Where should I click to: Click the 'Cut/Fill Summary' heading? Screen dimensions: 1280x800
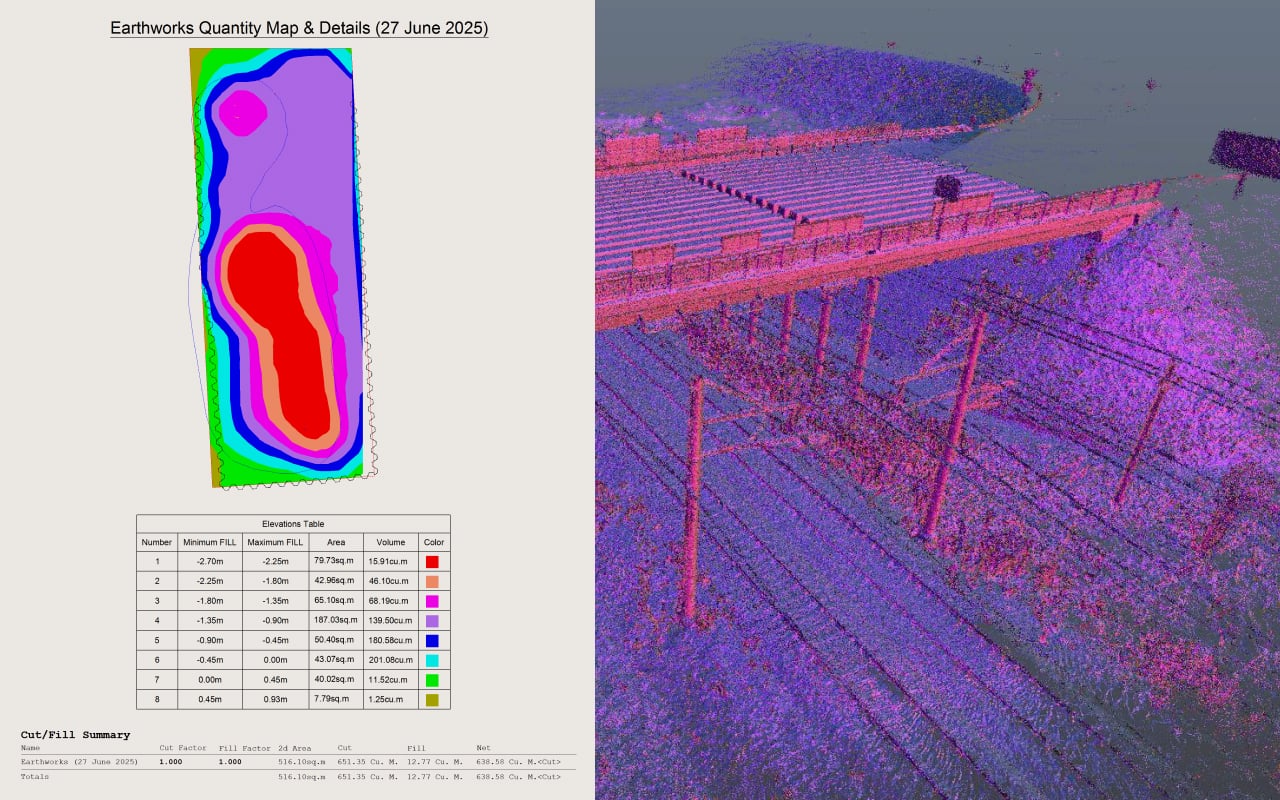(x=75, y=735)
